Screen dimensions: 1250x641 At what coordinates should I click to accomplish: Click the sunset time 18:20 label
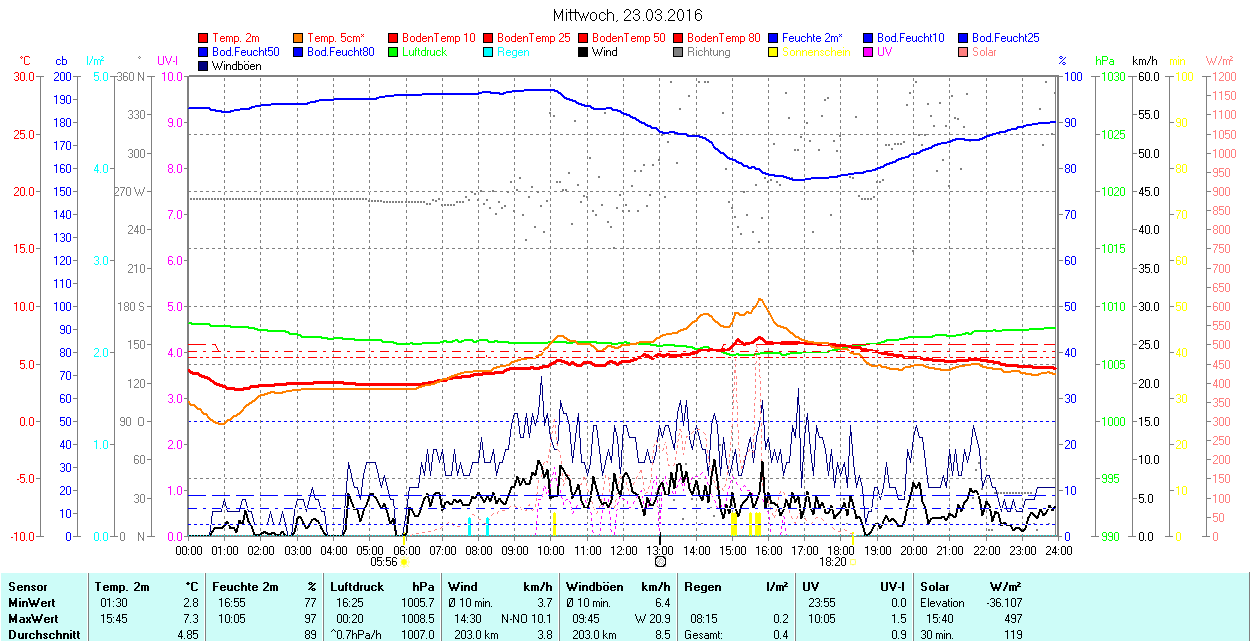pos(832,562)
